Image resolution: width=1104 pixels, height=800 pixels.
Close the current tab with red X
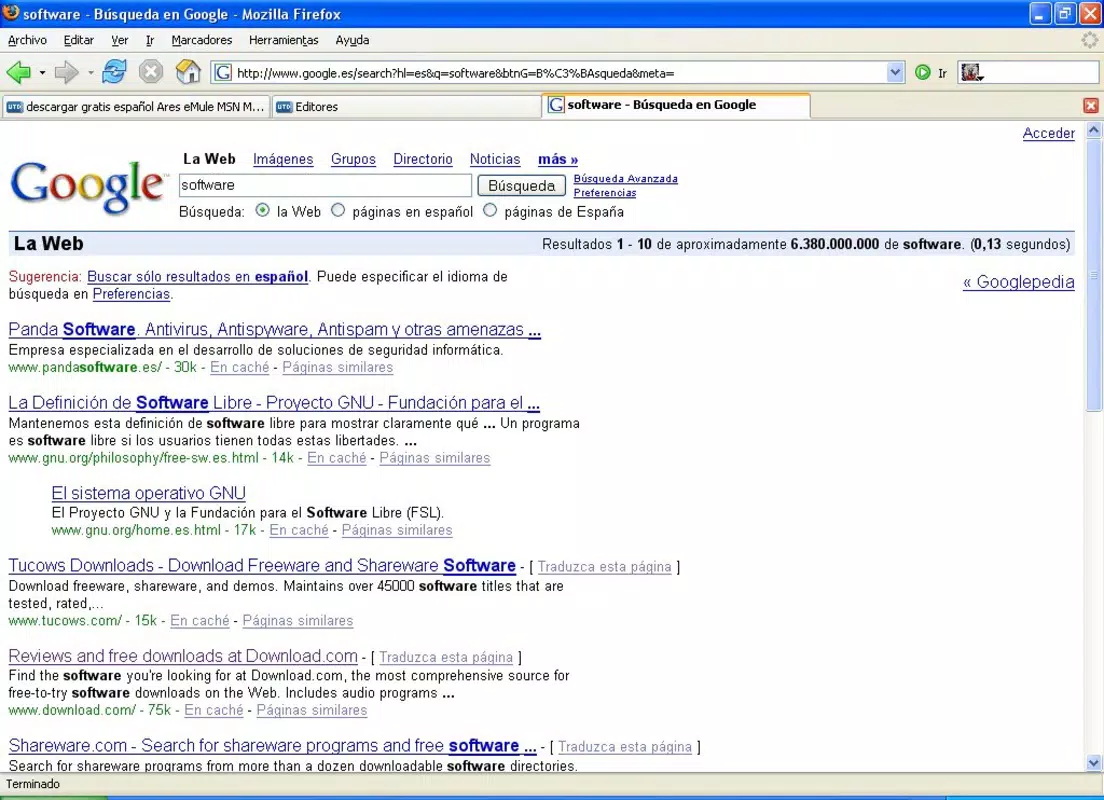pyautogui.click(x=1091, y=106)
